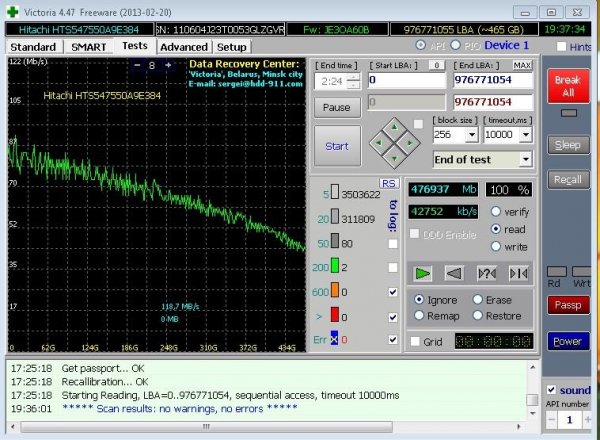Select the random scan mode icon
This screenshot has height=440, width=600.
click(x=487, y=272)
